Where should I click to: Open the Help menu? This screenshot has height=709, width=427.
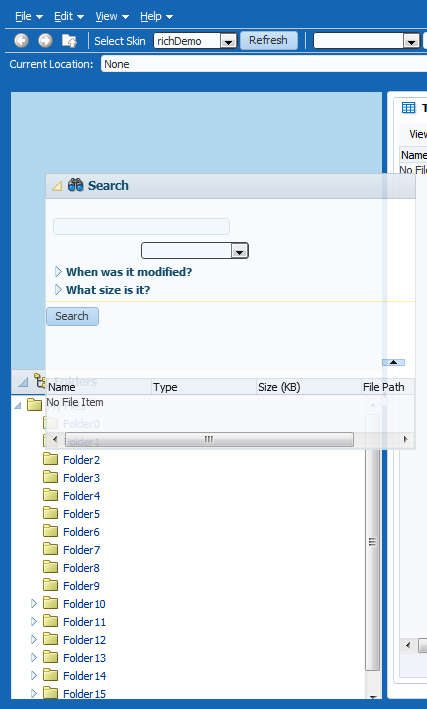tap(156, 16)
